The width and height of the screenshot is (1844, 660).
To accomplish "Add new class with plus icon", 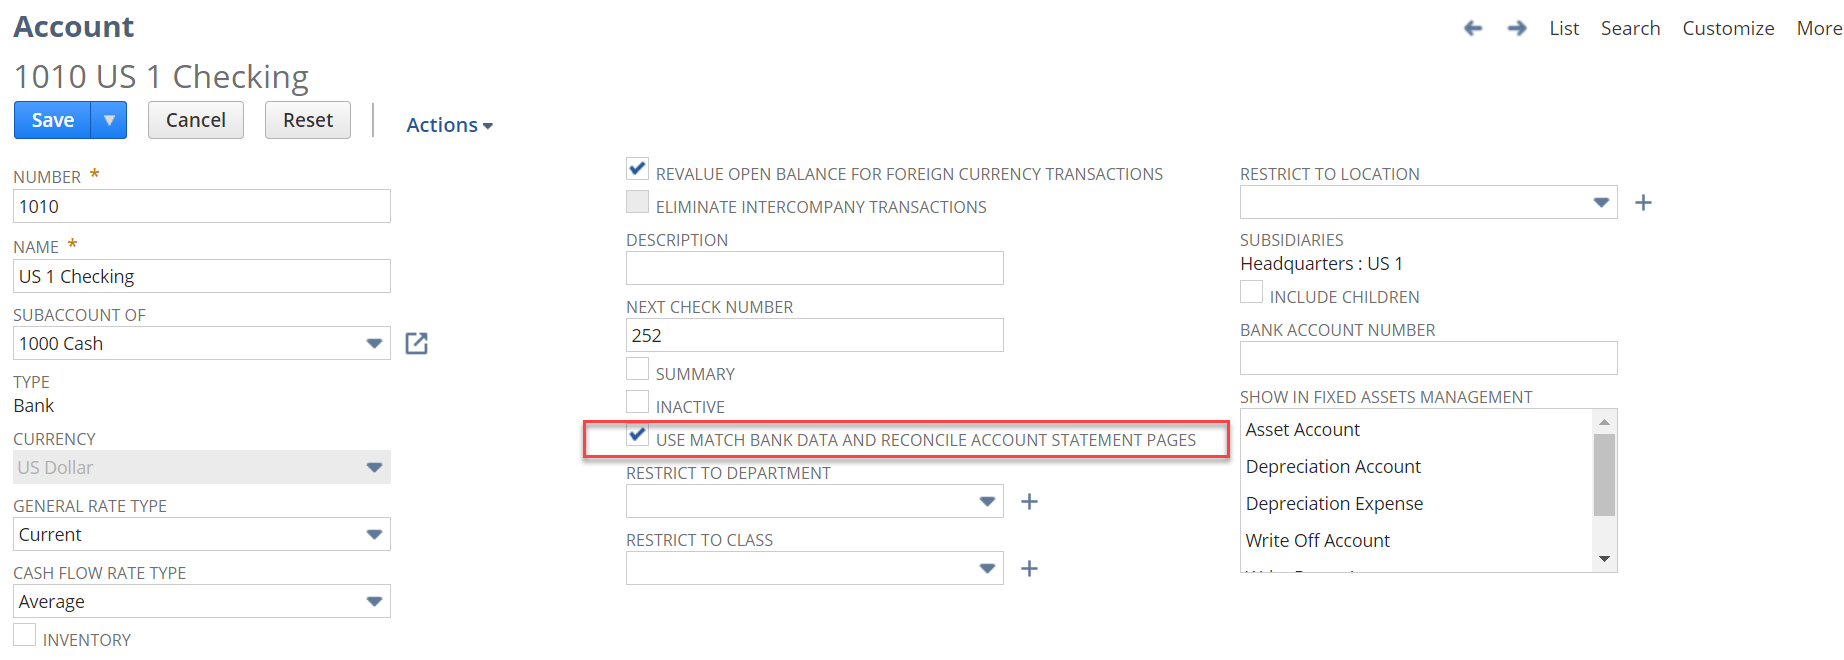I will (x=1029, y=569).
